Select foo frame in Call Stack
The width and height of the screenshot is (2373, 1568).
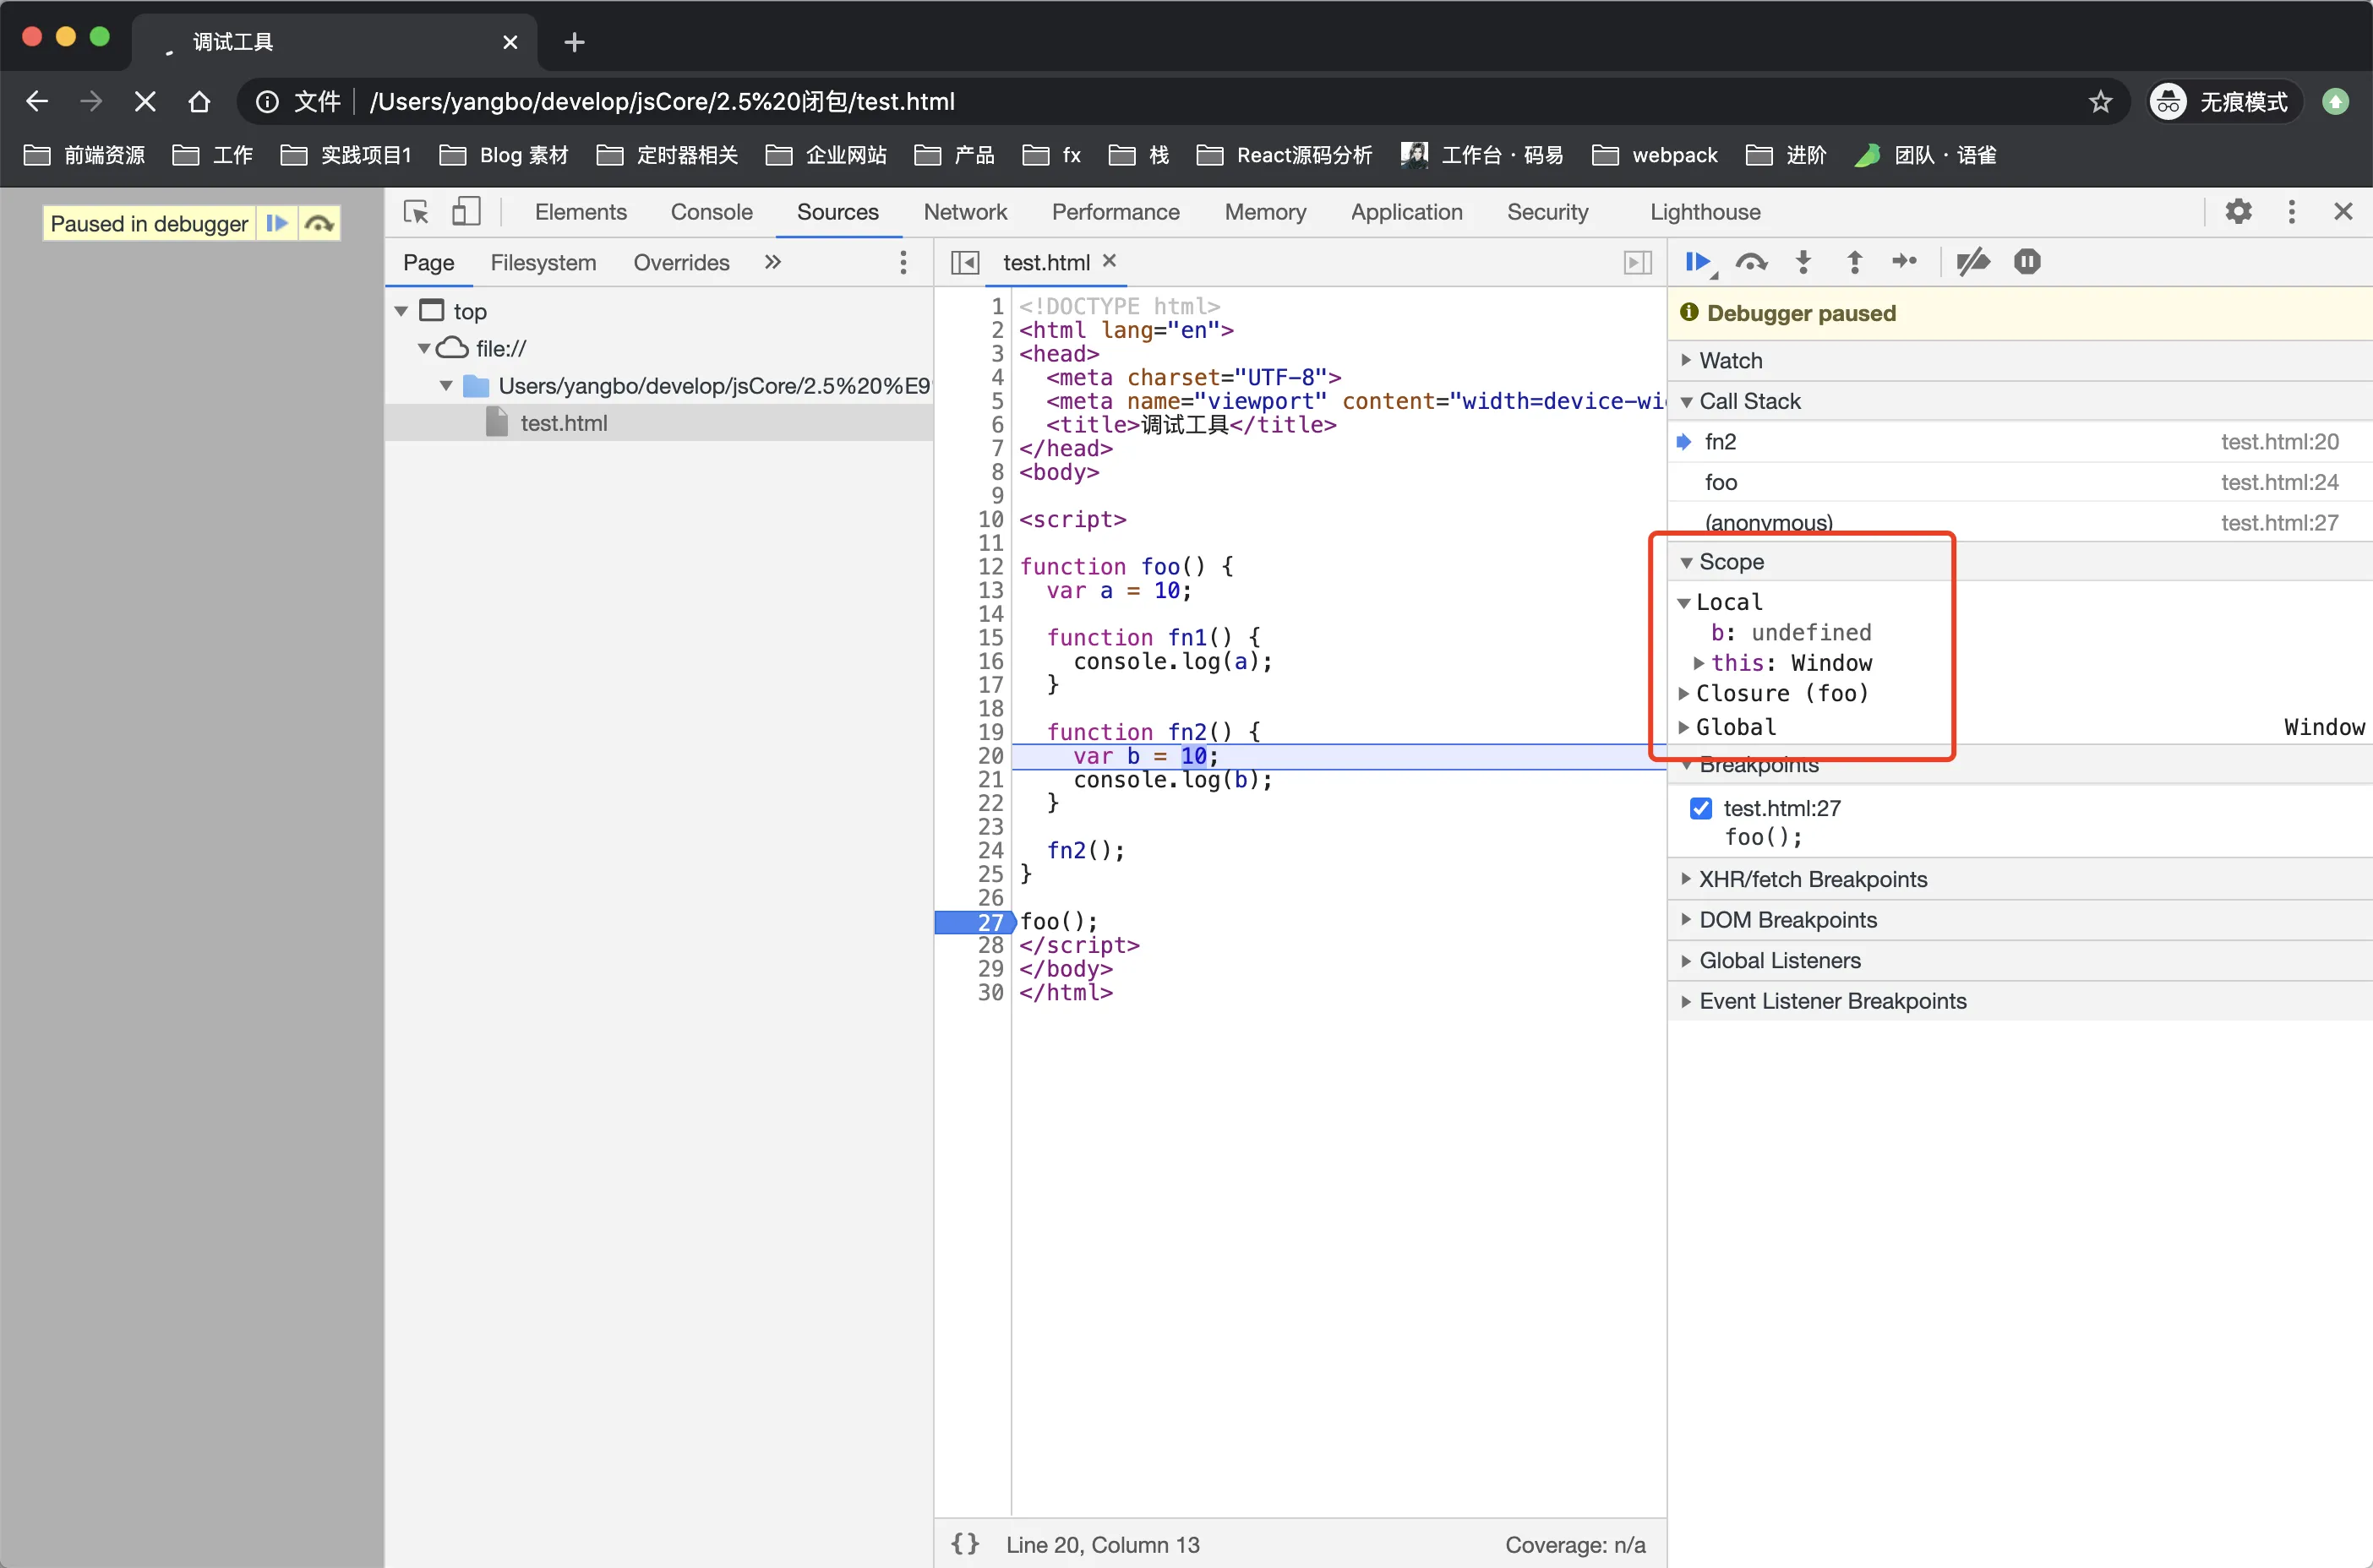(2020, 482)
